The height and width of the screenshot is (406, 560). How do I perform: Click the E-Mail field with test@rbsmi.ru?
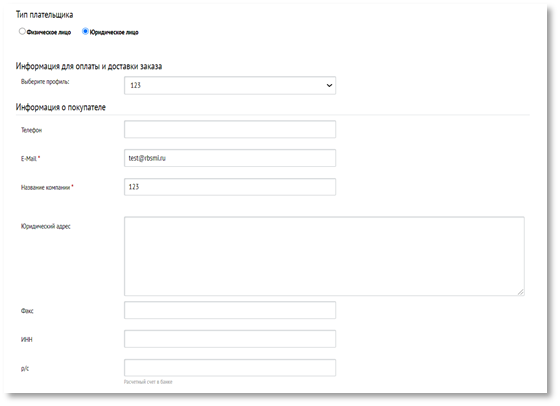click(x=230, y=158)
